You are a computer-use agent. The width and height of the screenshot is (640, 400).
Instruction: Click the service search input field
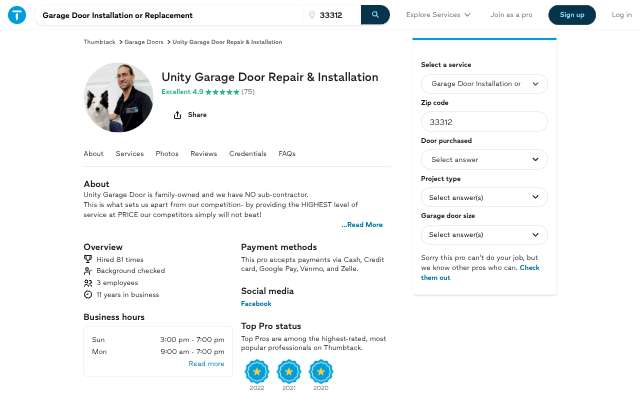point(169,15)
